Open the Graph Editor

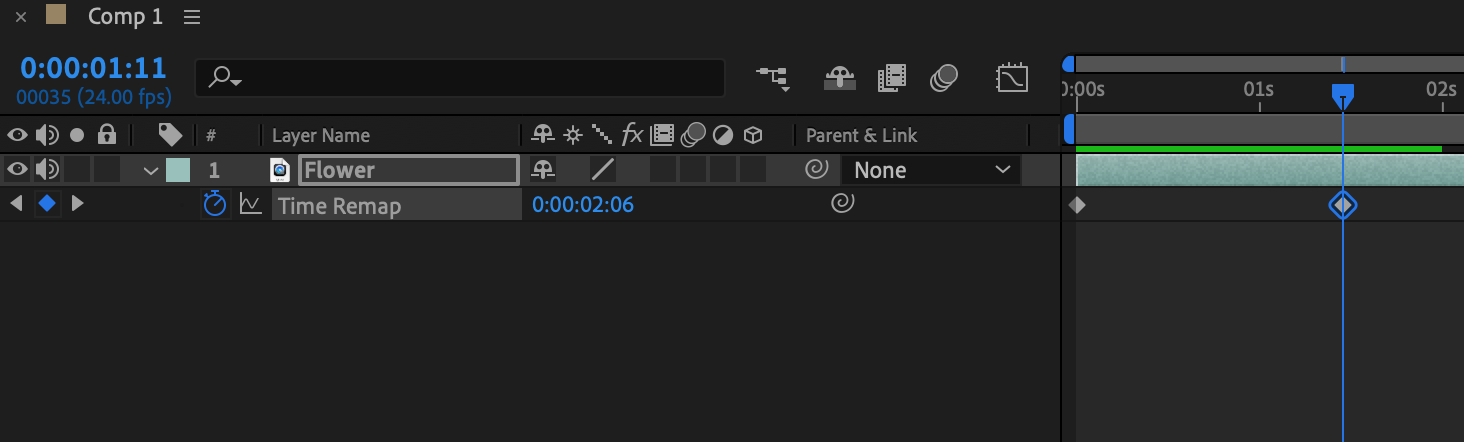[x=1012, y=78]
